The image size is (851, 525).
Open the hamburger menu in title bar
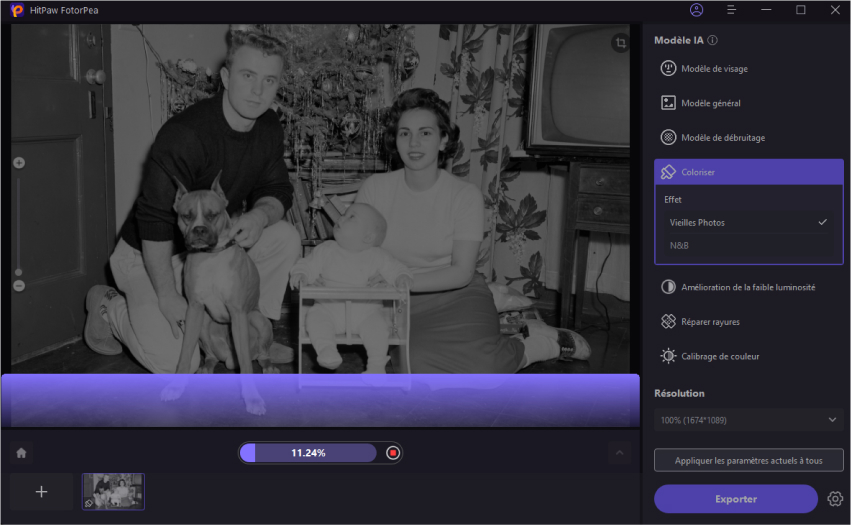click(732, 10)
